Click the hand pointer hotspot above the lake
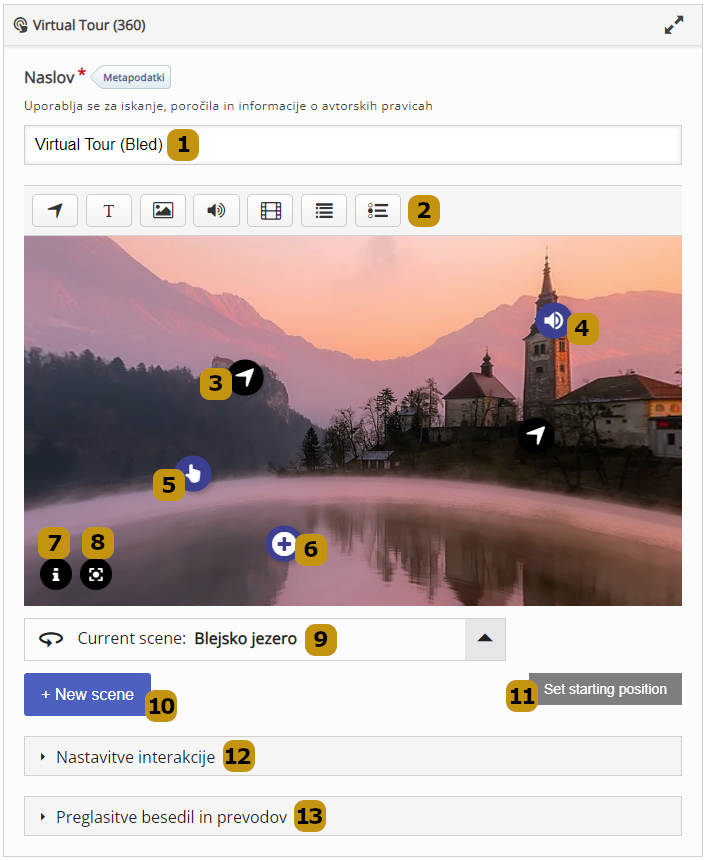The width and height of the screenshot is (706, 860). tap(194, 473)
